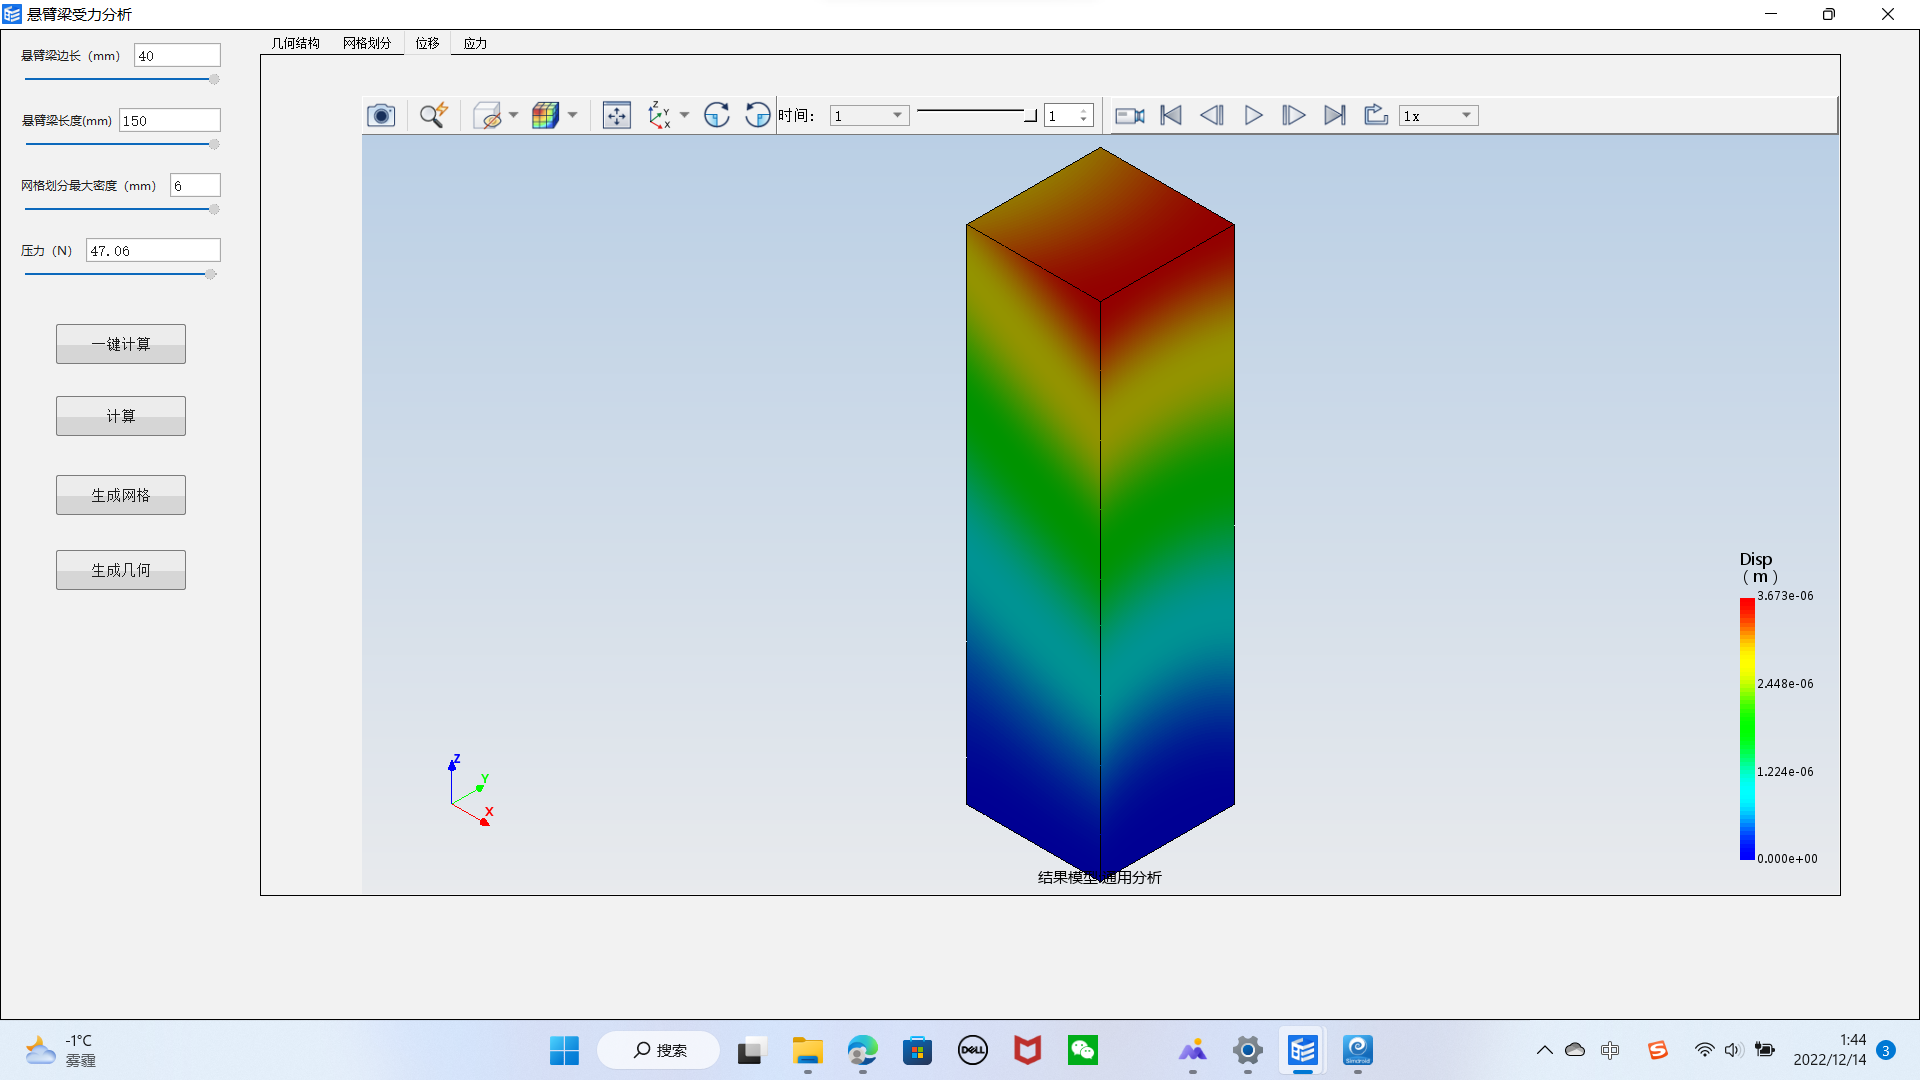
Task: Click the XYZ axis orientation icon
Action: pyautogui.click(x=659, y=116)
